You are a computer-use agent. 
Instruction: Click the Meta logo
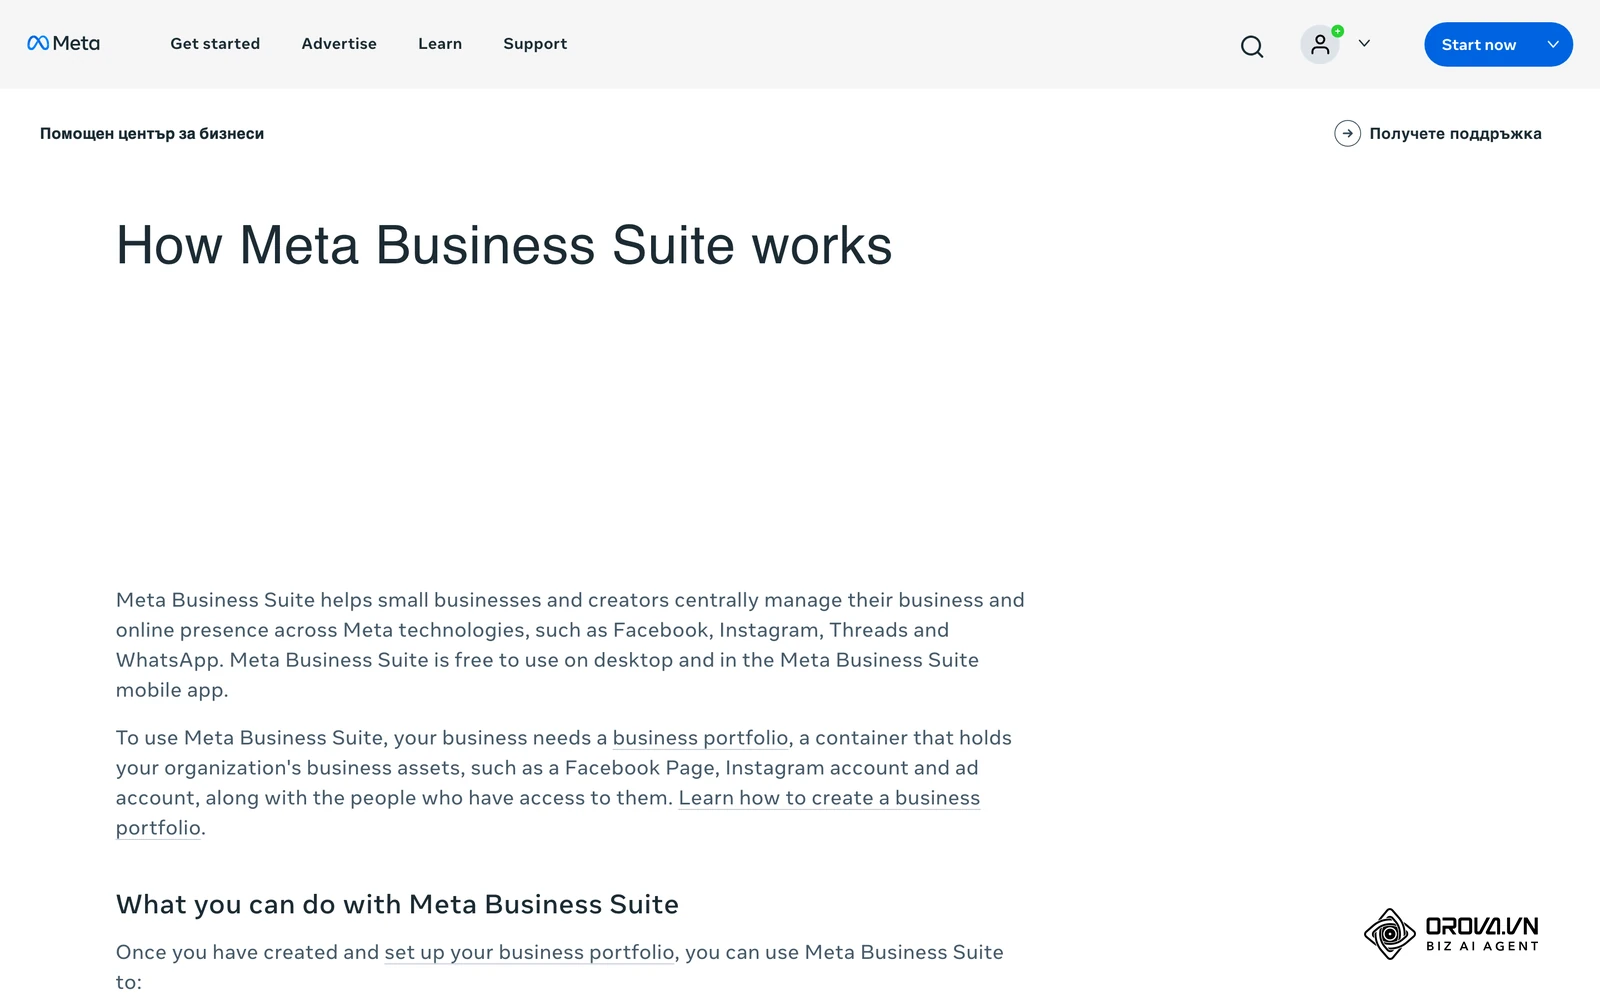point(63,44)
